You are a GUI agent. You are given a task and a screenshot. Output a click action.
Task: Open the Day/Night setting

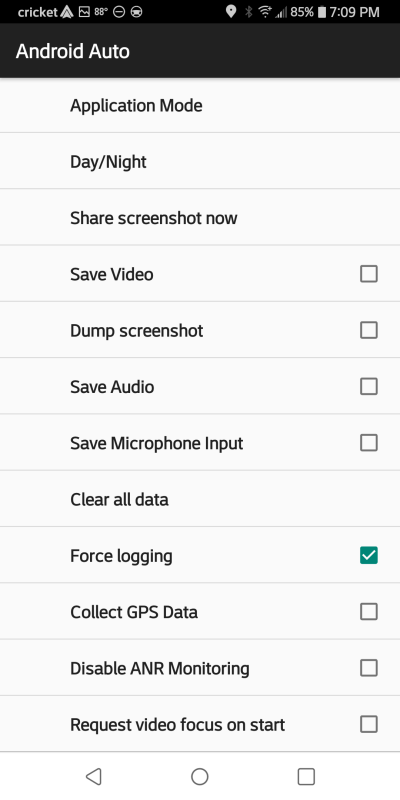click(x=200, y=161)
